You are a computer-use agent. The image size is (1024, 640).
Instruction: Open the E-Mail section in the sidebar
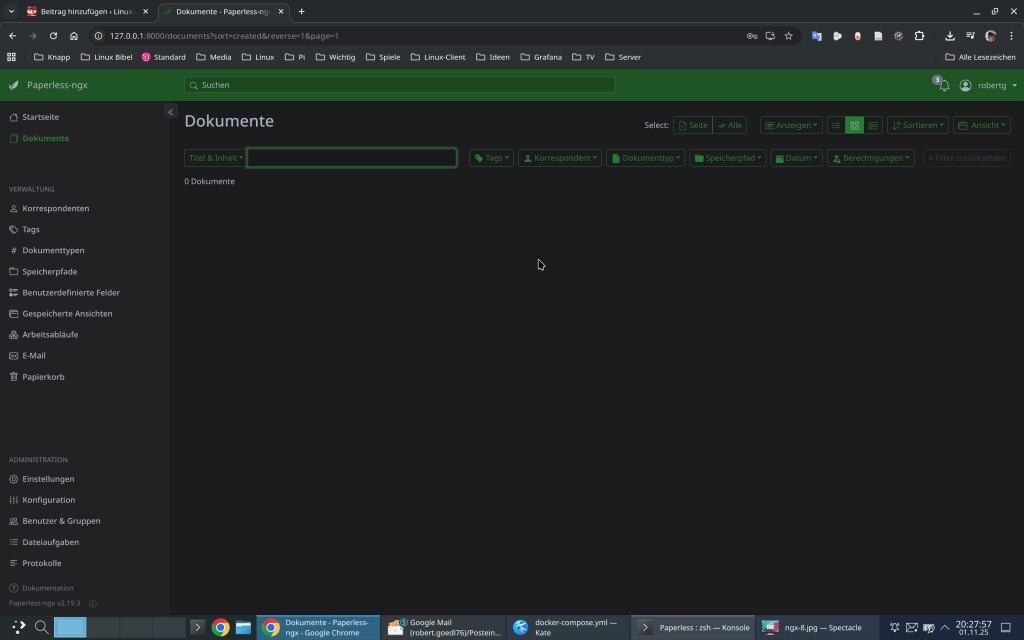(34, 356)
